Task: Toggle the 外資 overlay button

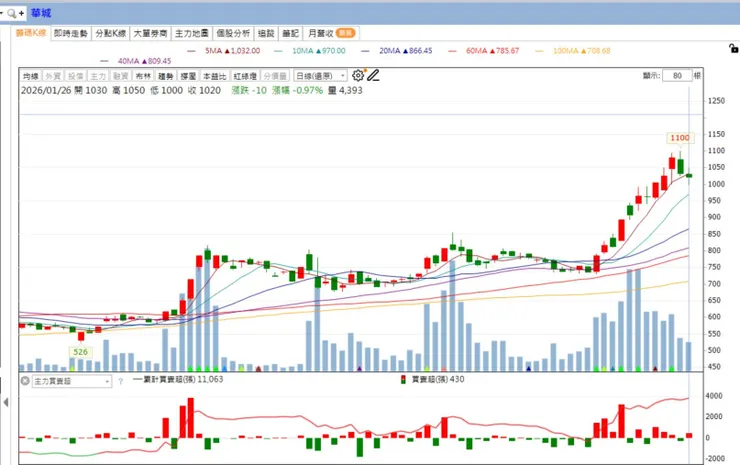Action: [53, 76]
